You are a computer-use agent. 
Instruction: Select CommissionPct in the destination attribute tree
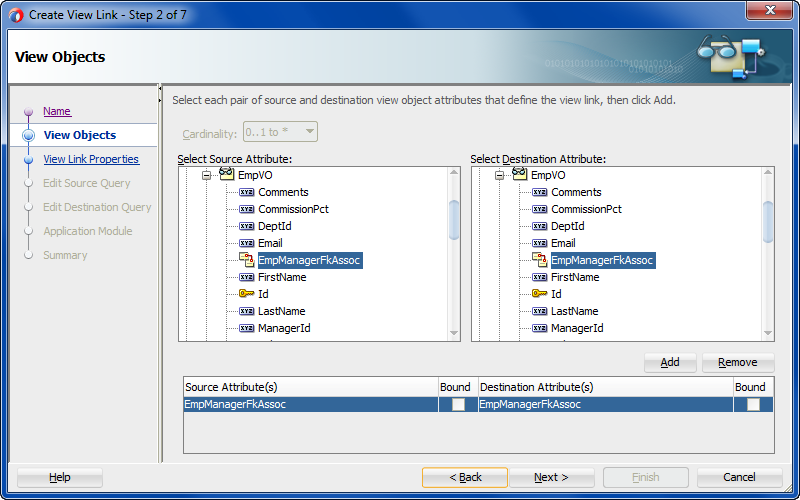click(586, 209)
